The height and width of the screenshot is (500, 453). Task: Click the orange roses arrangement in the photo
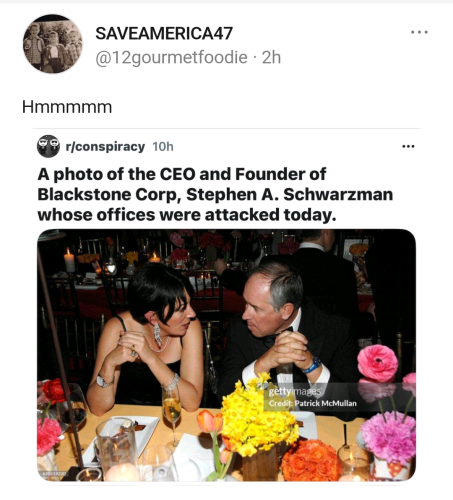pos(310,460)
